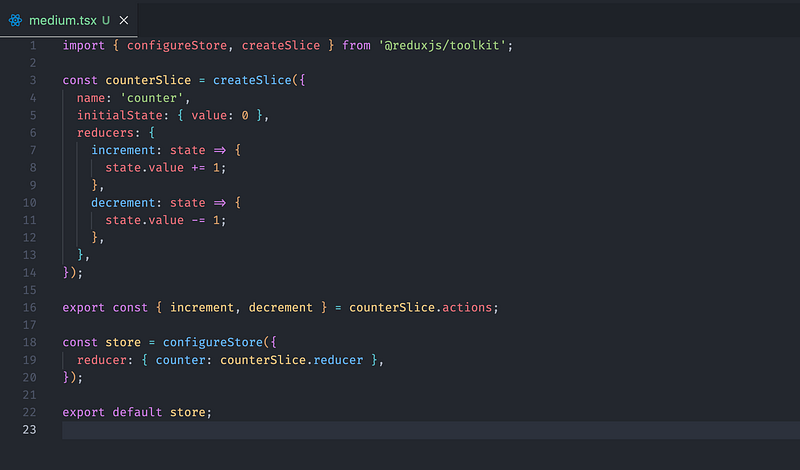Image resolution: width=800 pixels, height=470 pixels.
Task: Click the 'export' keyword on line 16
Action: click(83, 307)
